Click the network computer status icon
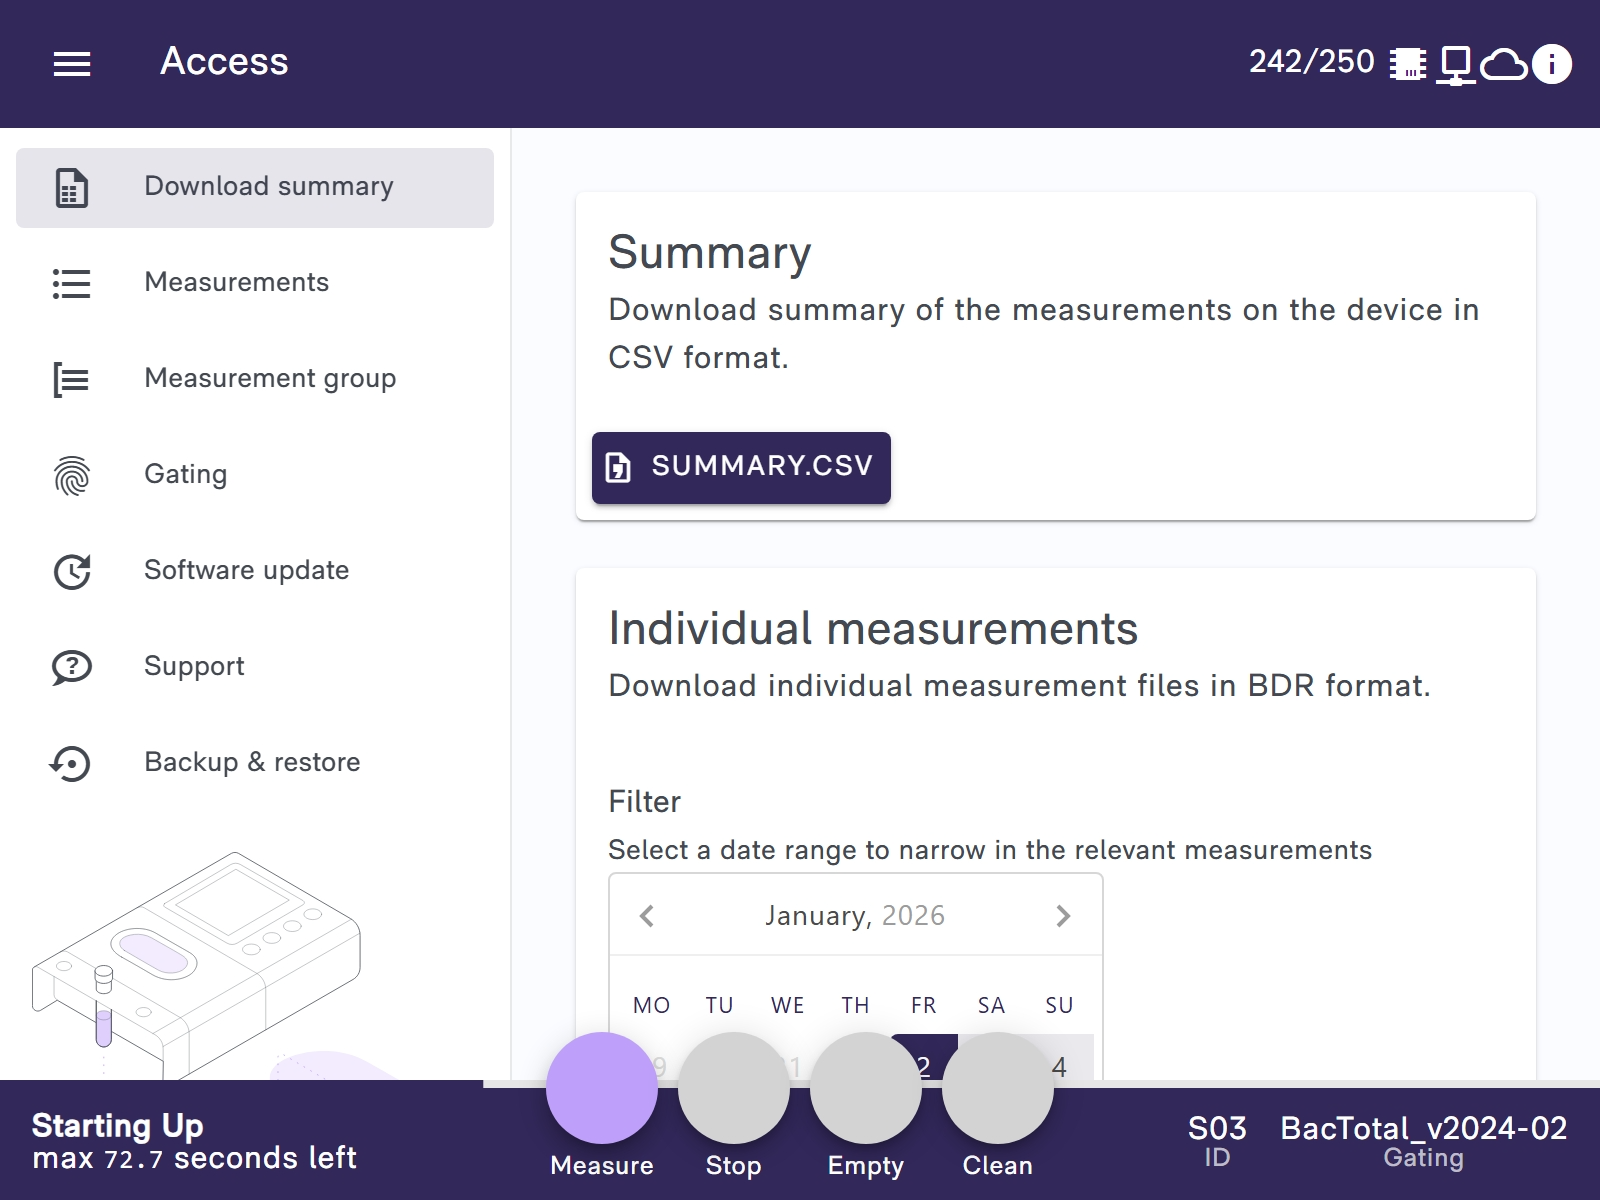 coord(1455,64)
